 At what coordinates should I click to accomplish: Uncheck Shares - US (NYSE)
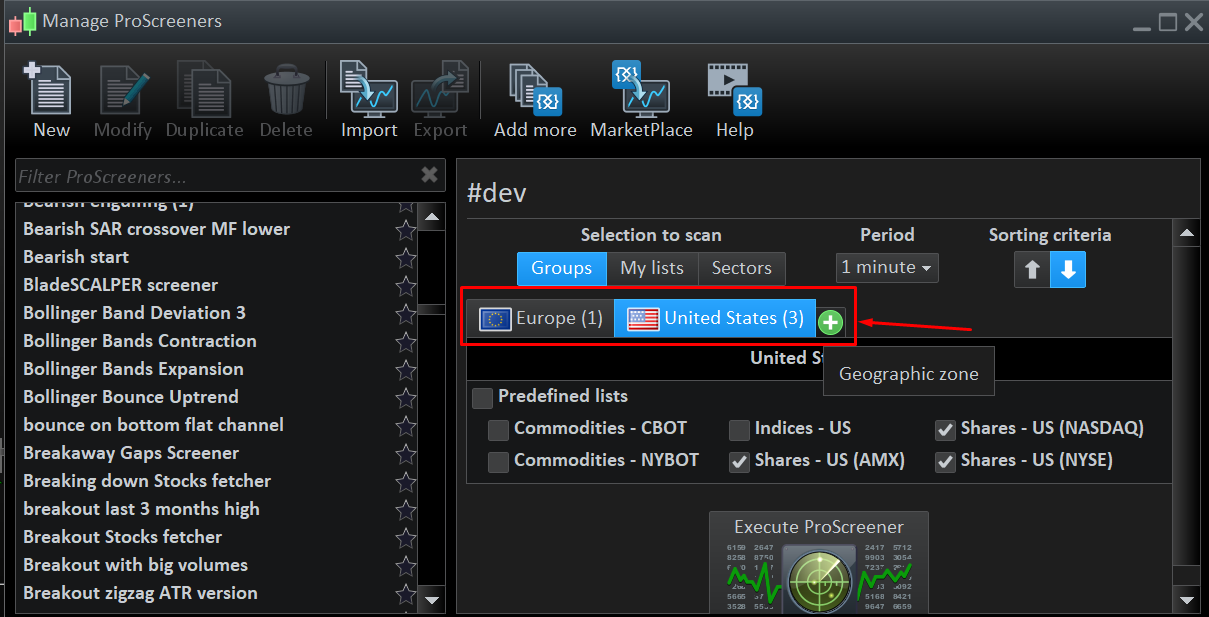coord(945,462)
